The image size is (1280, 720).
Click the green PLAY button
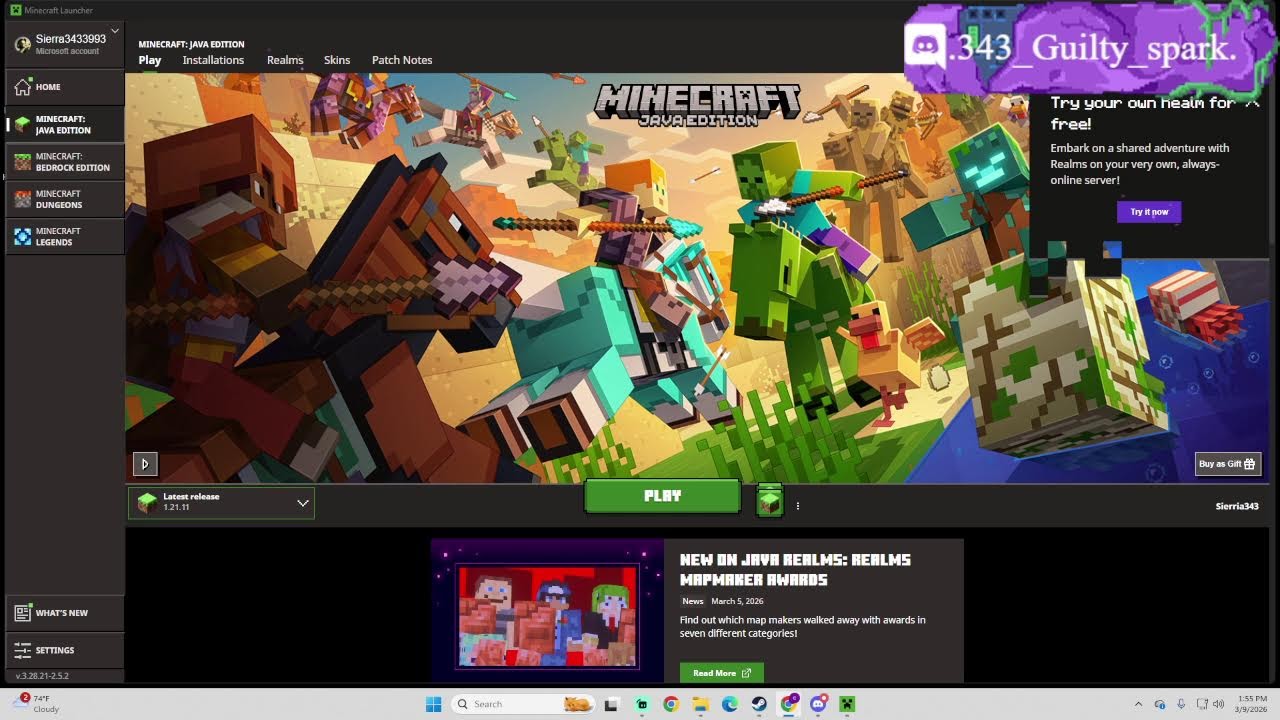662,496
